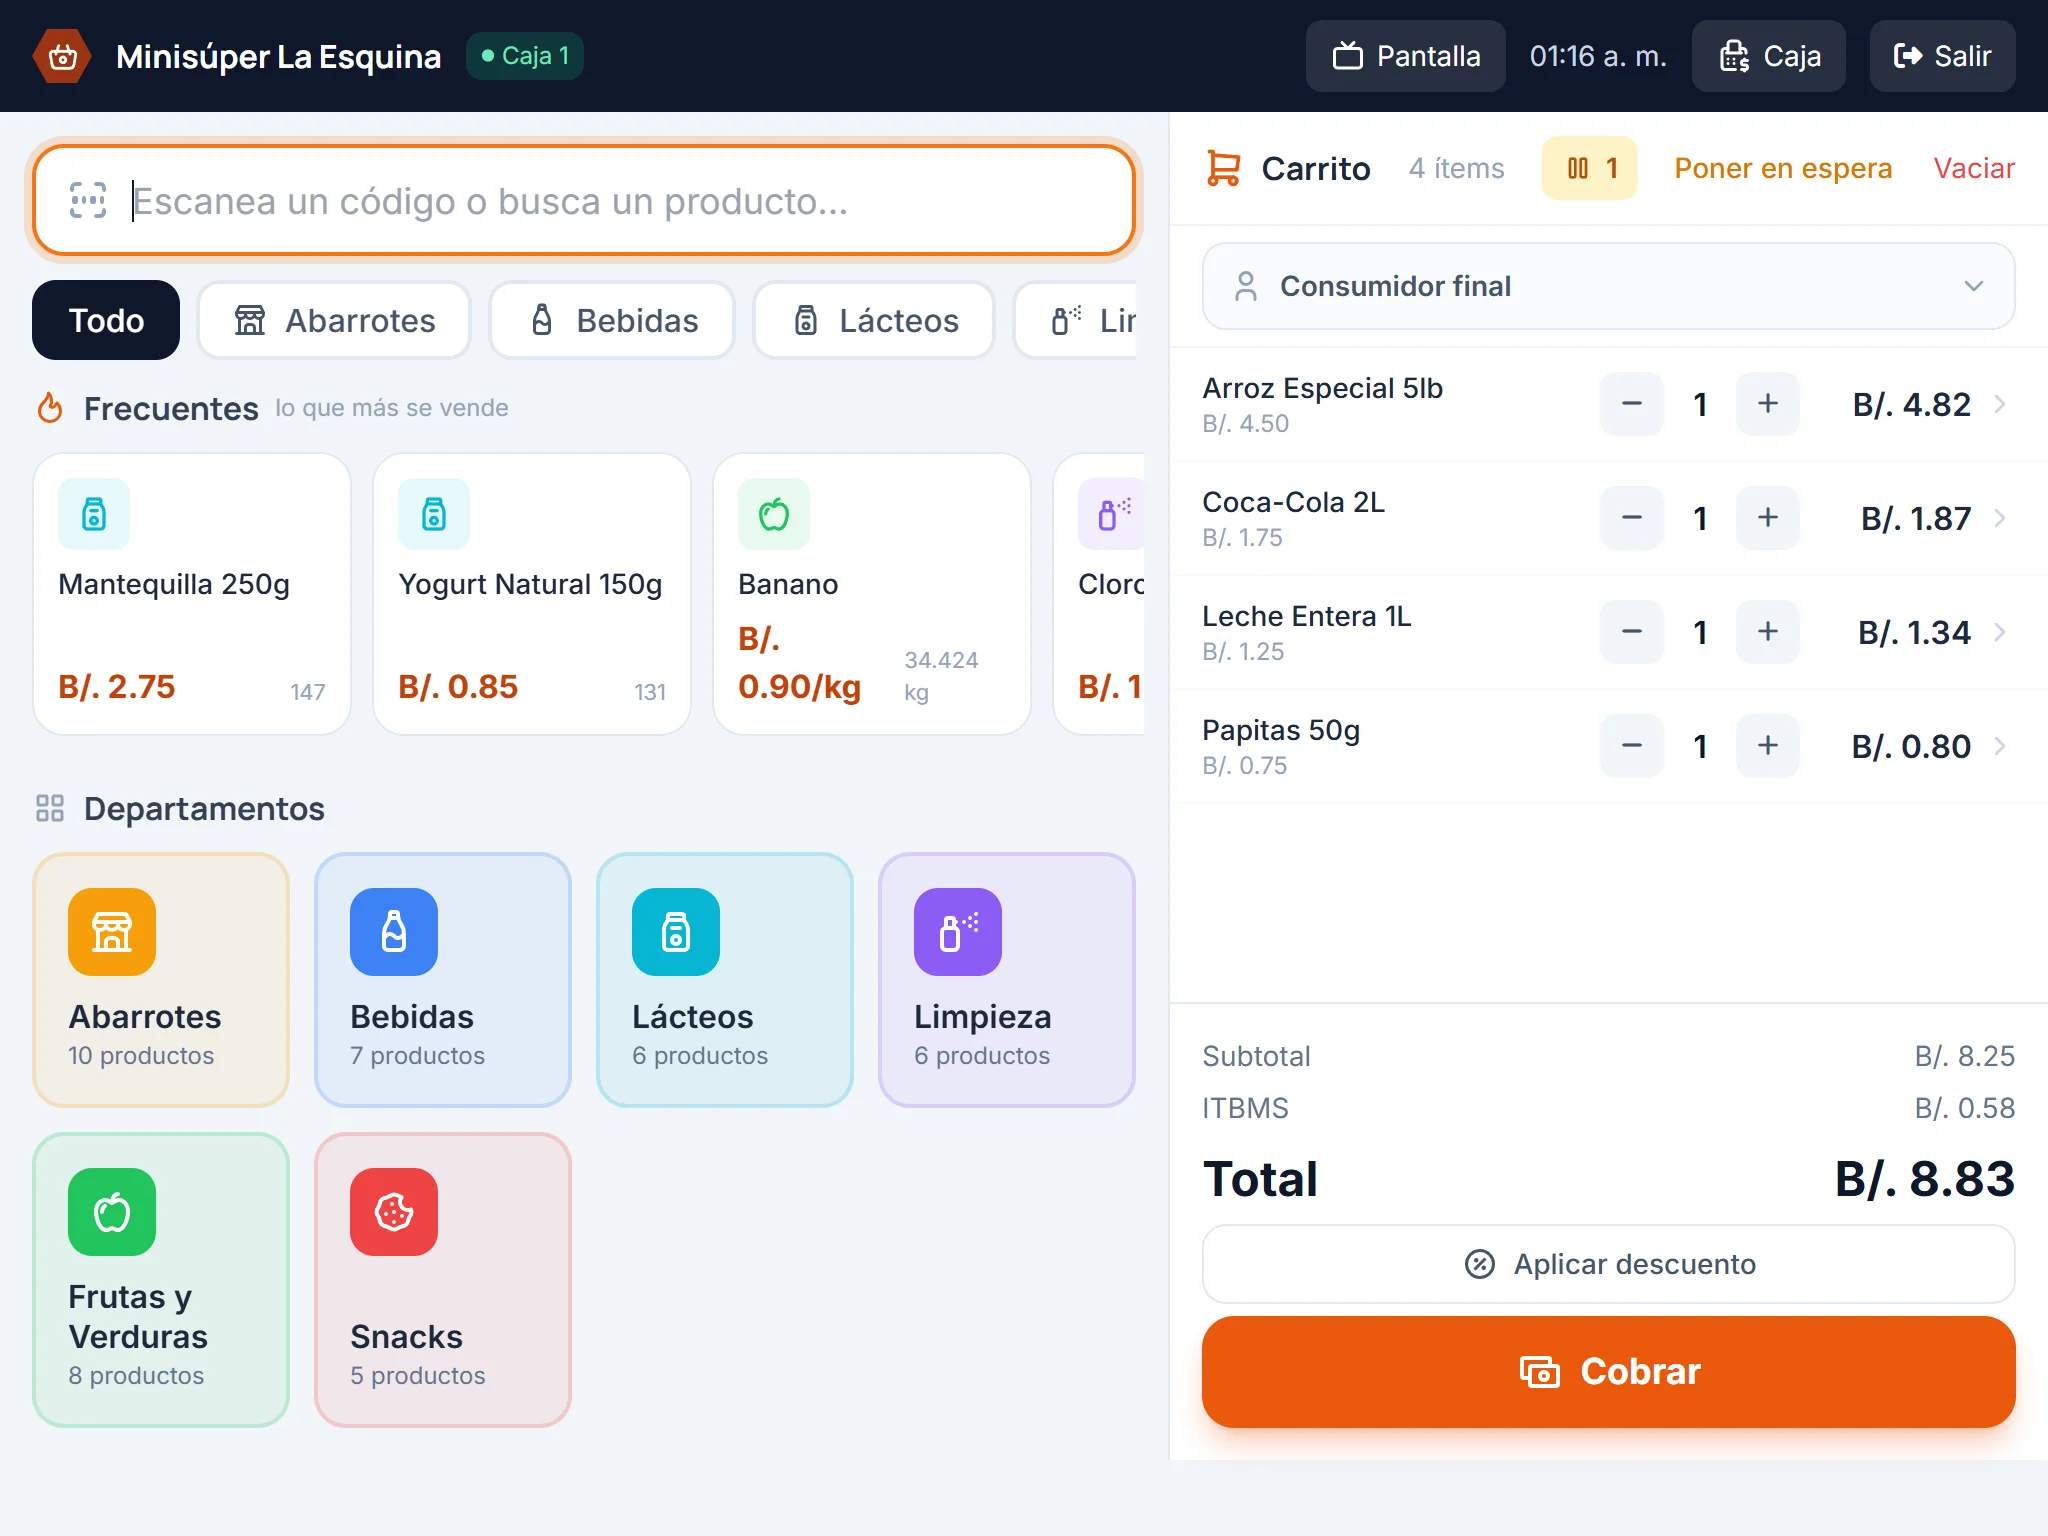
Task: Click the purple Limpieza spray icon
Action: [958, 932]
